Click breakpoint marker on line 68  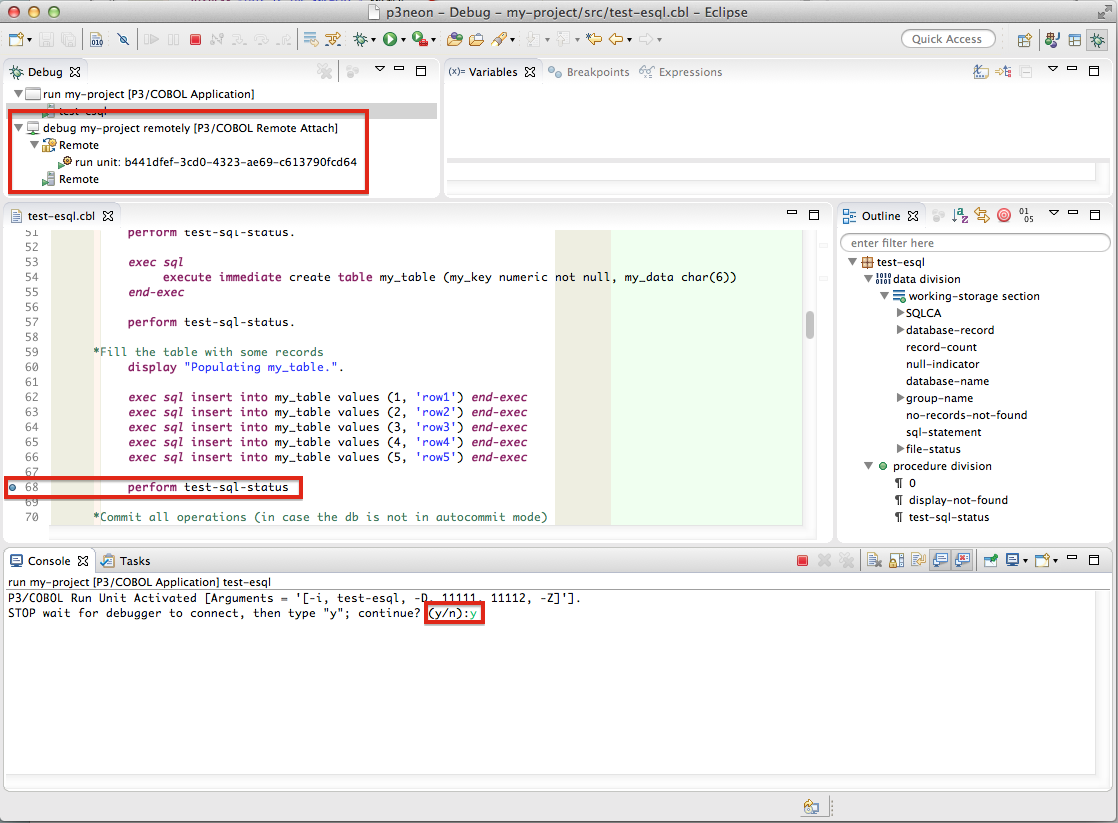tap(12, 487)
